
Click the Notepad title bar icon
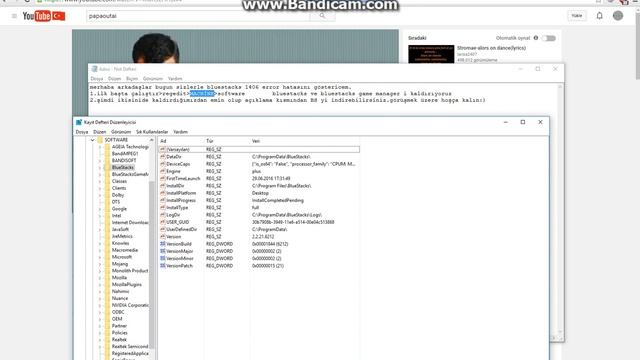[95, 69]
